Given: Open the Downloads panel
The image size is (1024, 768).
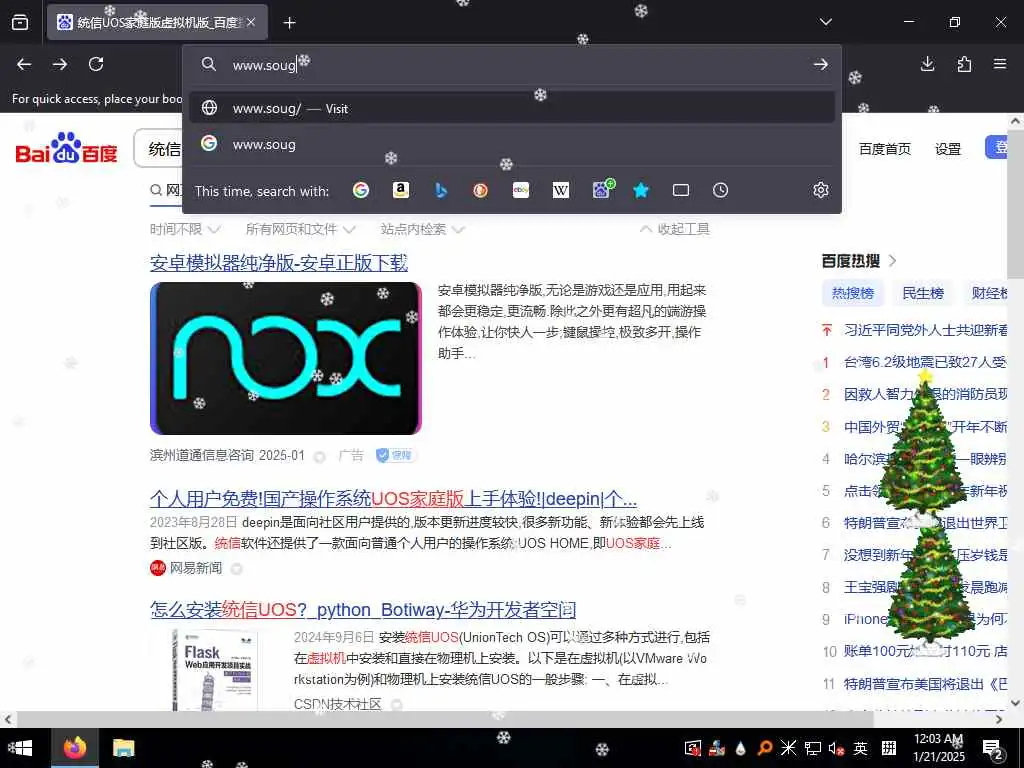Looking at the screenshot, I should tap(927, 64).
